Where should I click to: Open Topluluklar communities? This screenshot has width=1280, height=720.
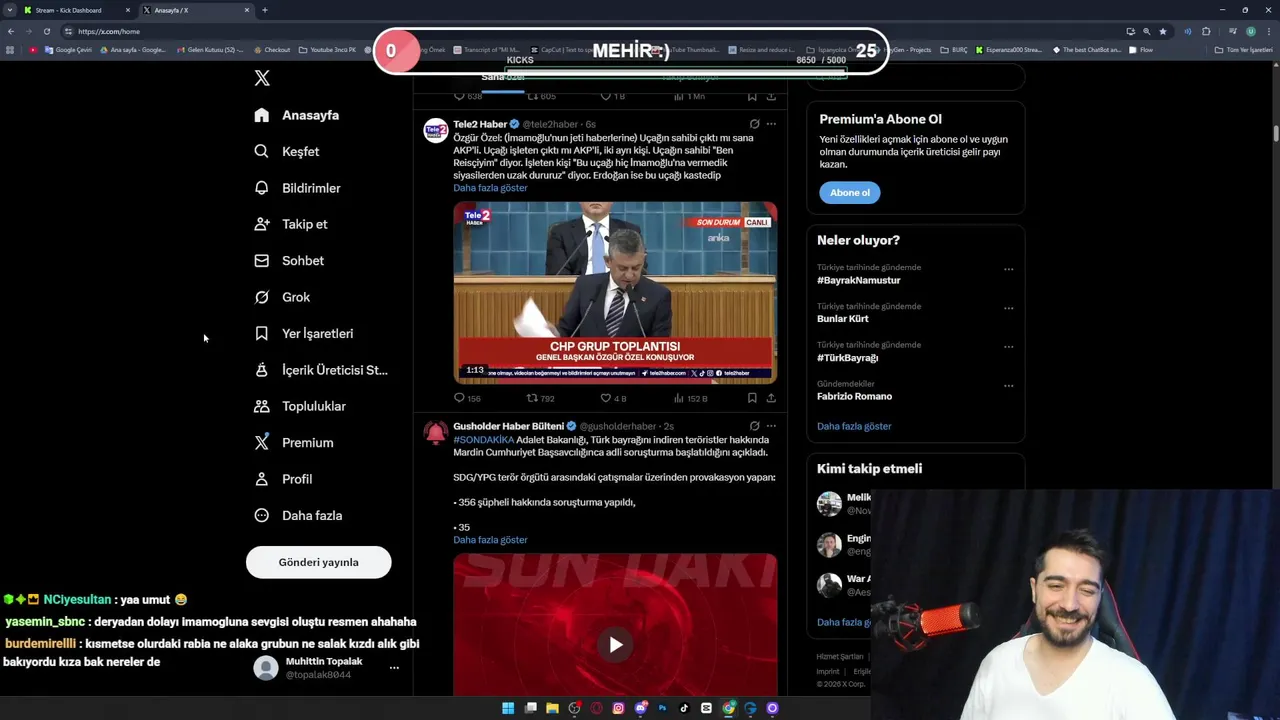[300, 406]
